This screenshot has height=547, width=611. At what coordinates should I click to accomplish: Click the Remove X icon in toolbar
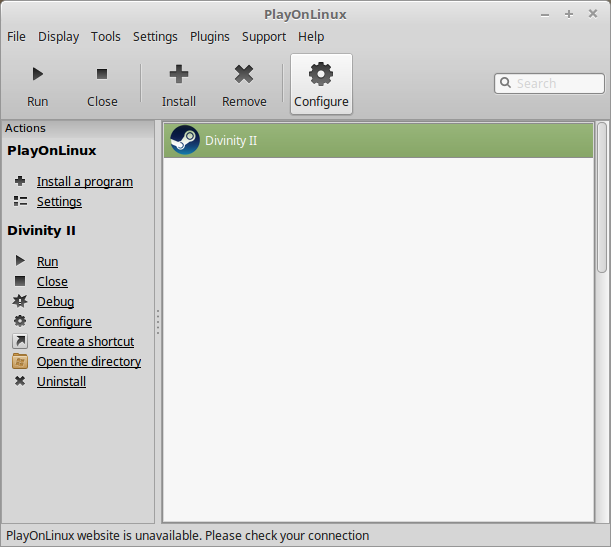pyautogui.click(x=244, y=74)
